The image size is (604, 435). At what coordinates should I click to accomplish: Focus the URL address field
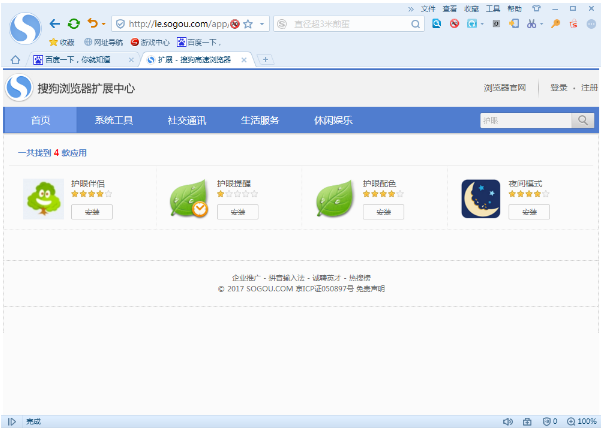click(178, 24)
